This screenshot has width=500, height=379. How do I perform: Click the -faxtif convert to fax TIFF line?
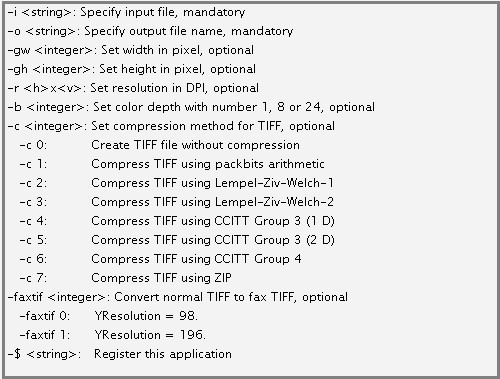click(178, 297)
